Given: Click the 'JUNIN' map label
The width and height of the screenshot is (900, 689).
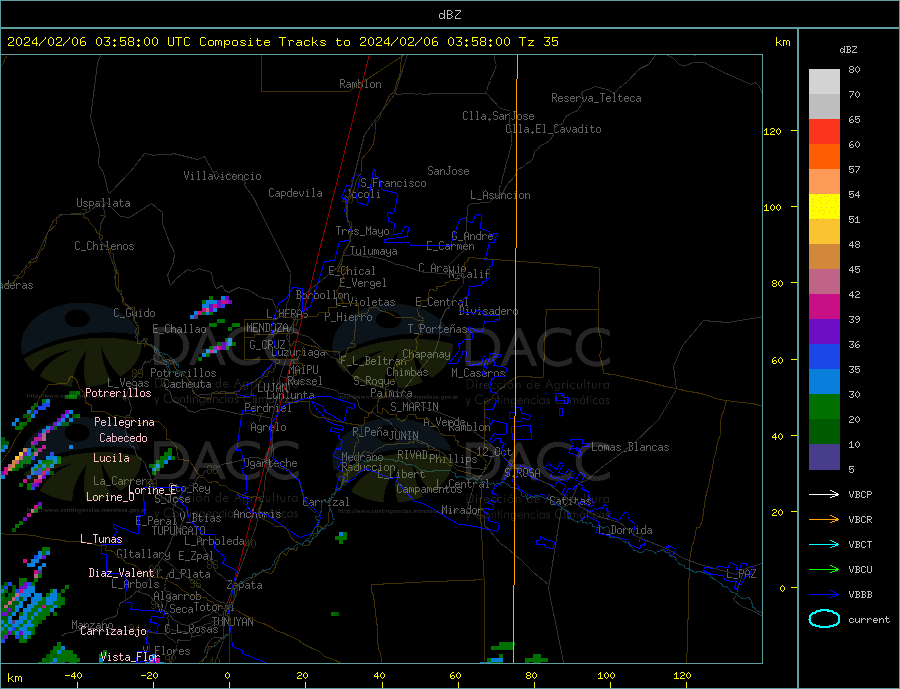Looking at the screenshot, I should pyautogui.click(x=404, y=436).
